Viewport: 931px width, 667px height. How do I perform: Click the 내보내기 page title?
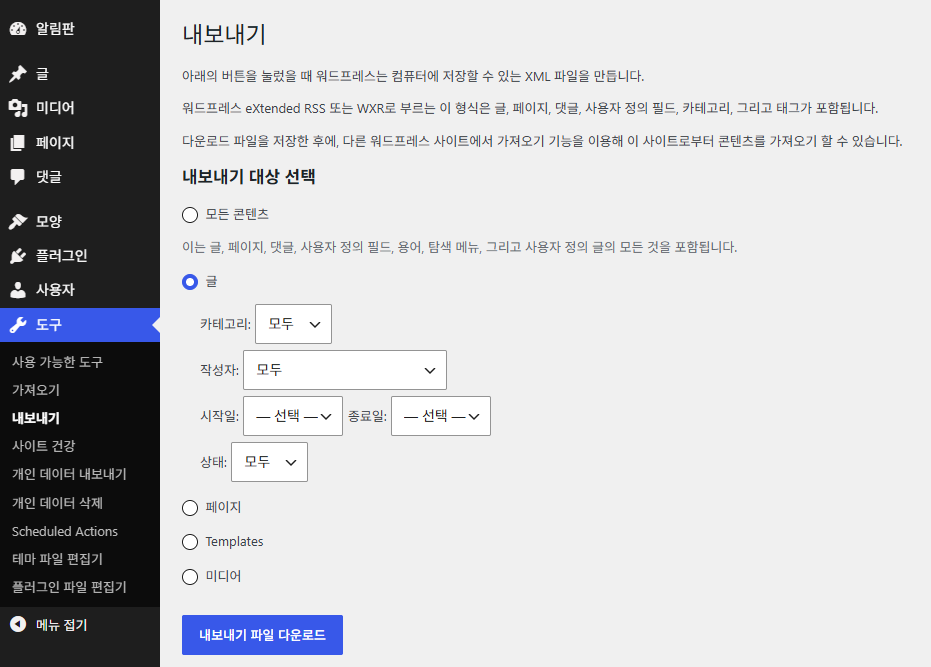[x=224, y=34]
